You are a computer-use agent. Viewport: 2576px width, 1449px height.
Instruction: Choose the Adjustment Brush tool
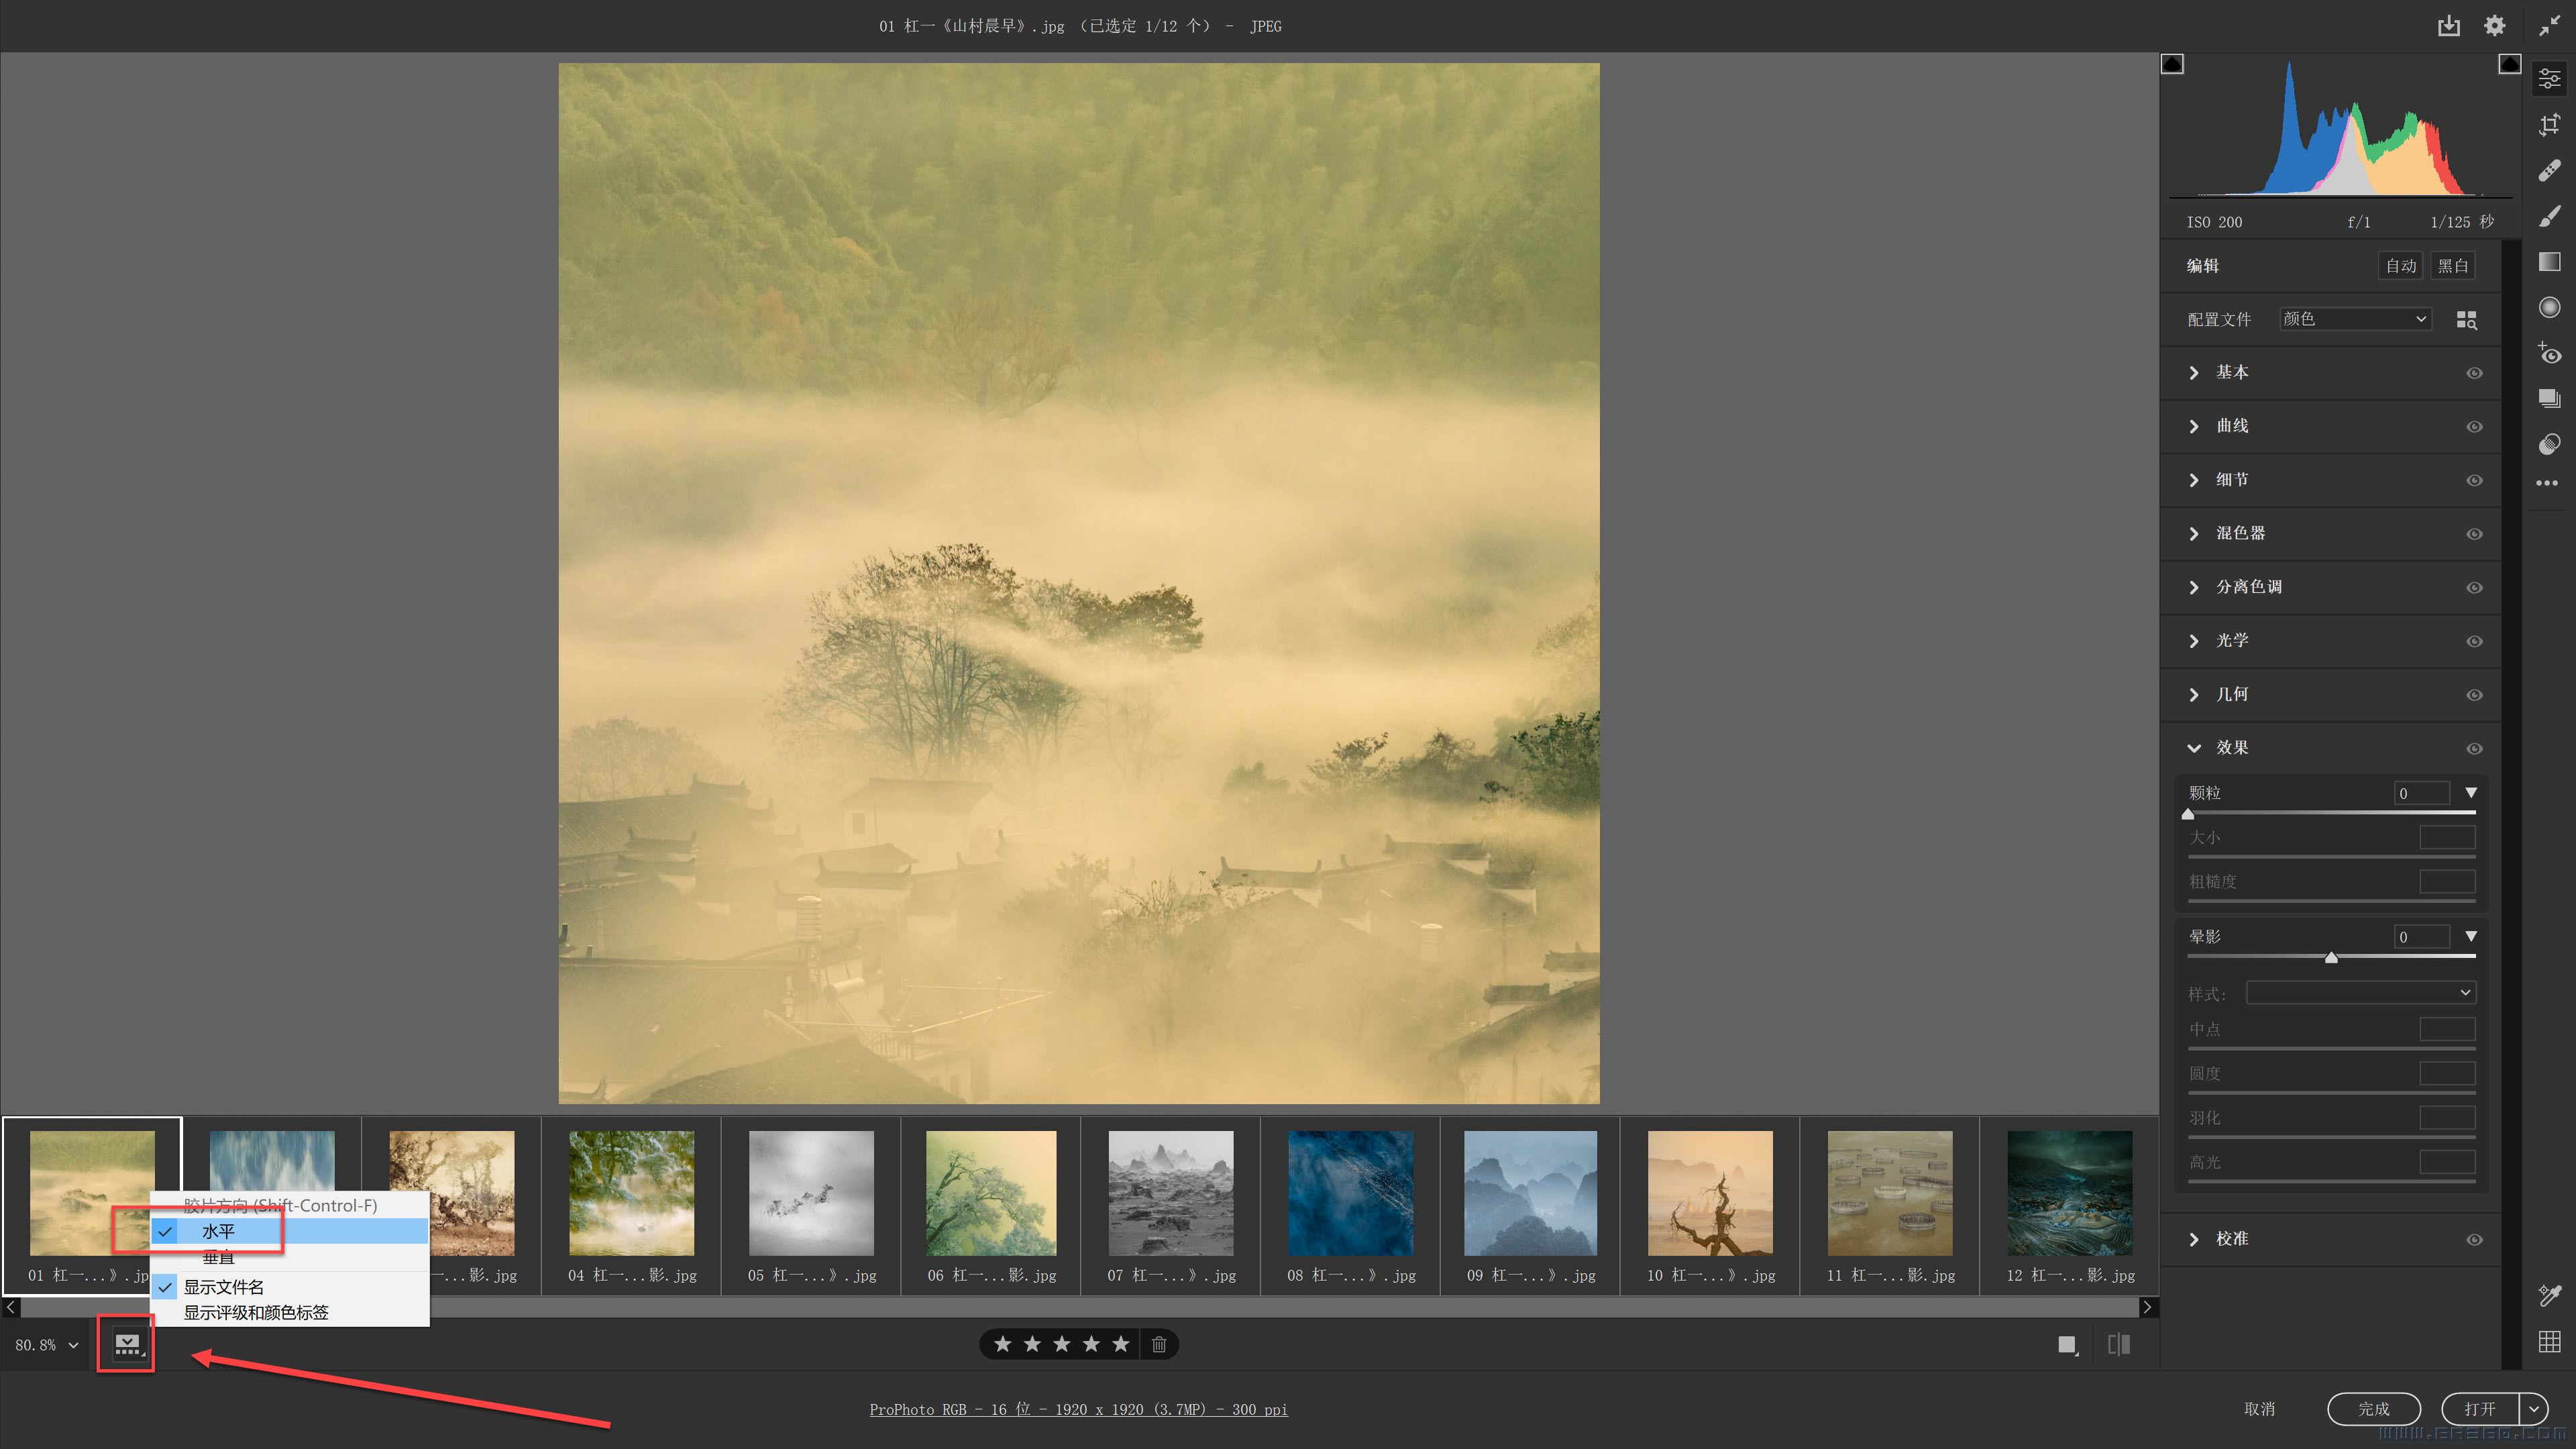(2549, 216)
